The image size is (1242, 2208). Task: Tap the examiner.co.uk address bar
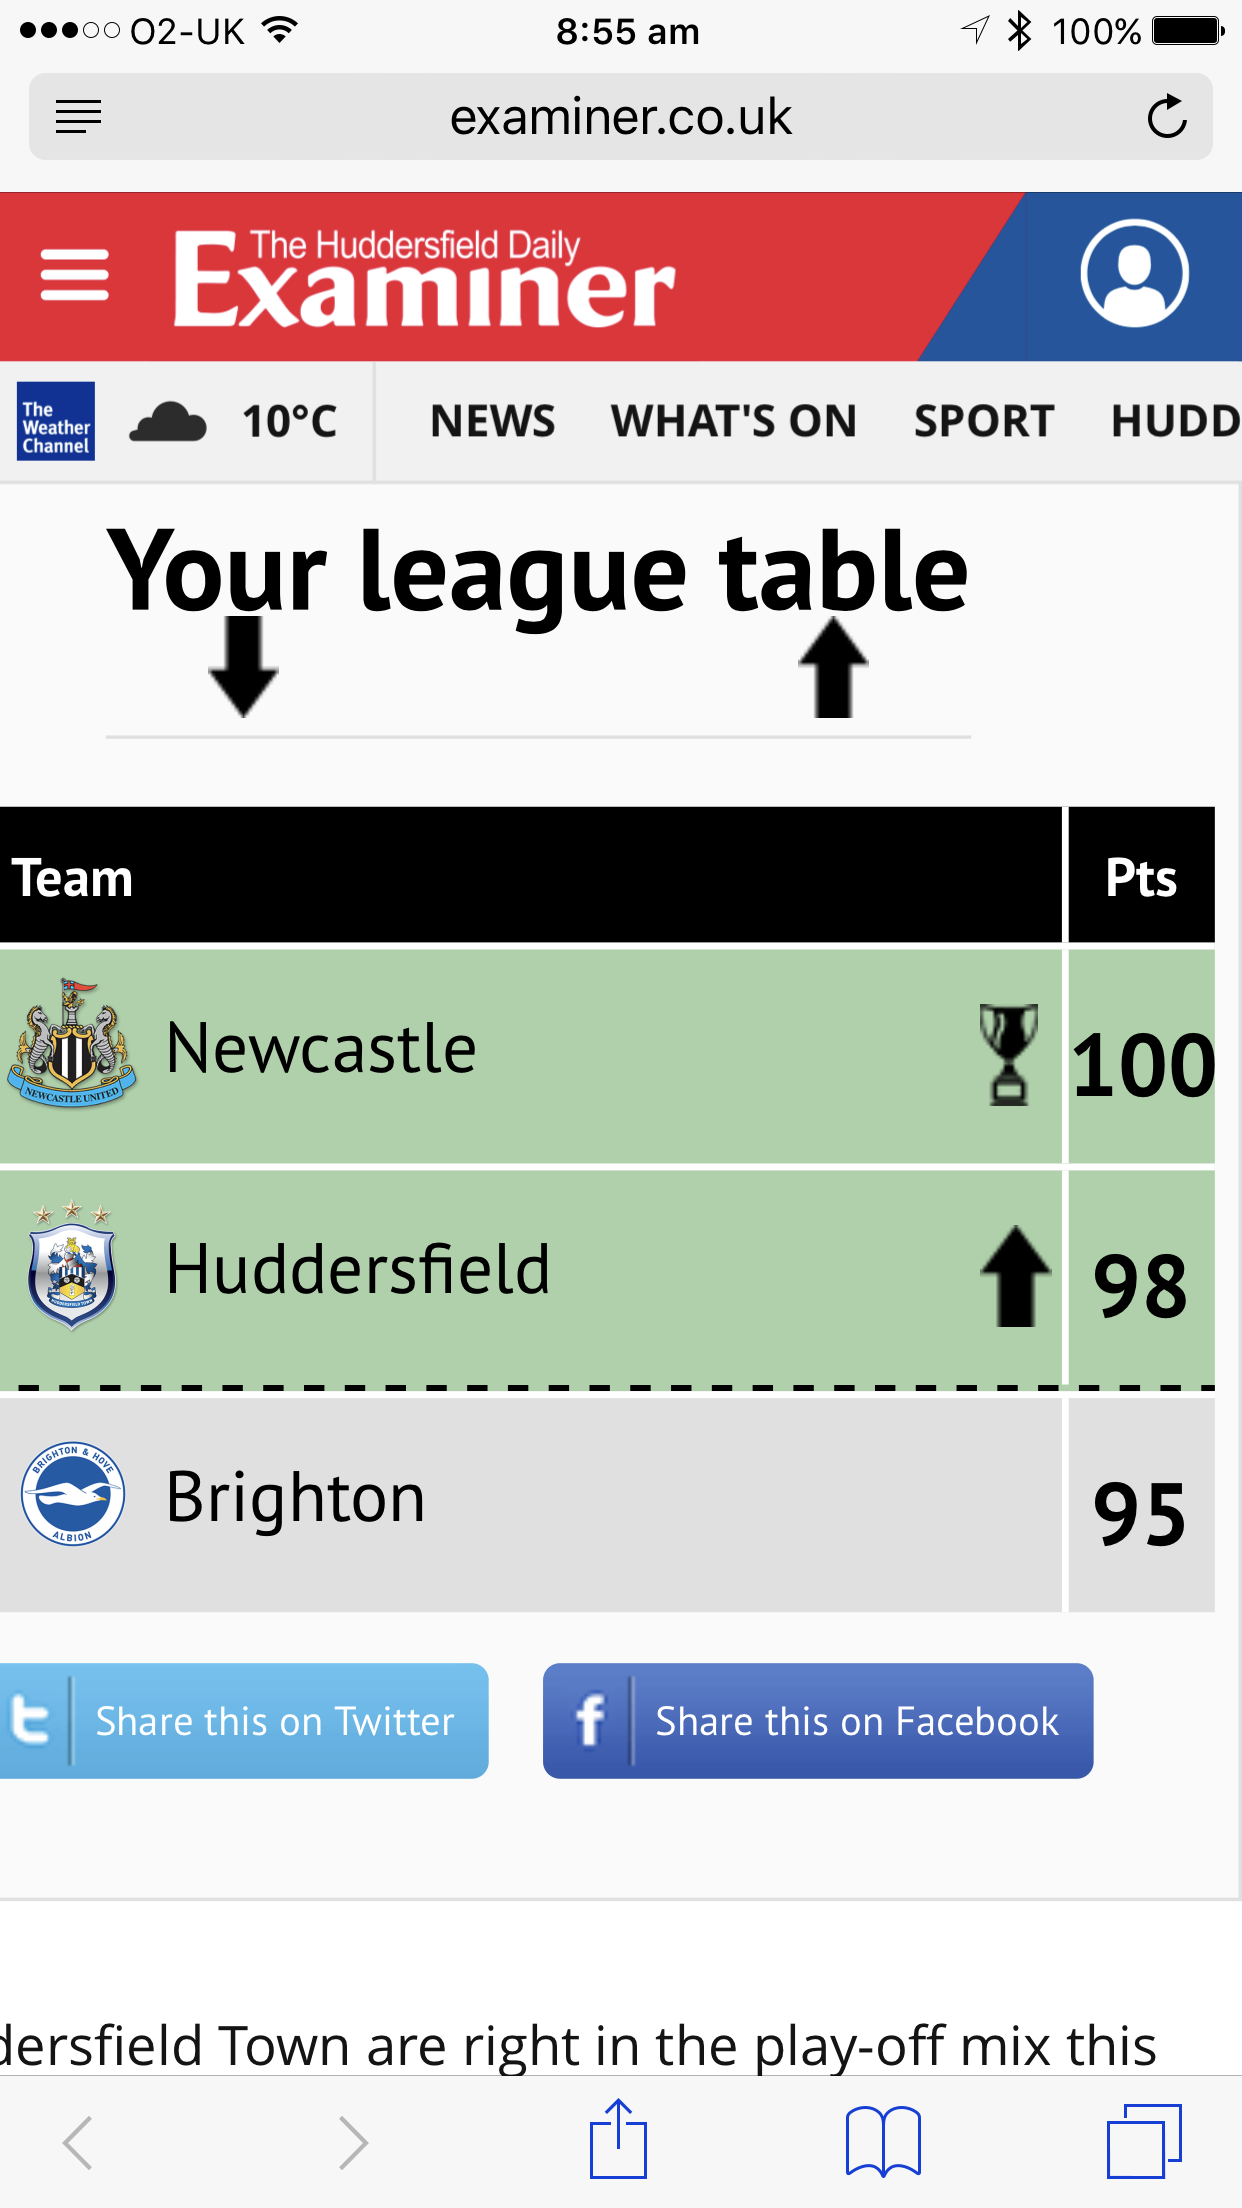(621, 117)
